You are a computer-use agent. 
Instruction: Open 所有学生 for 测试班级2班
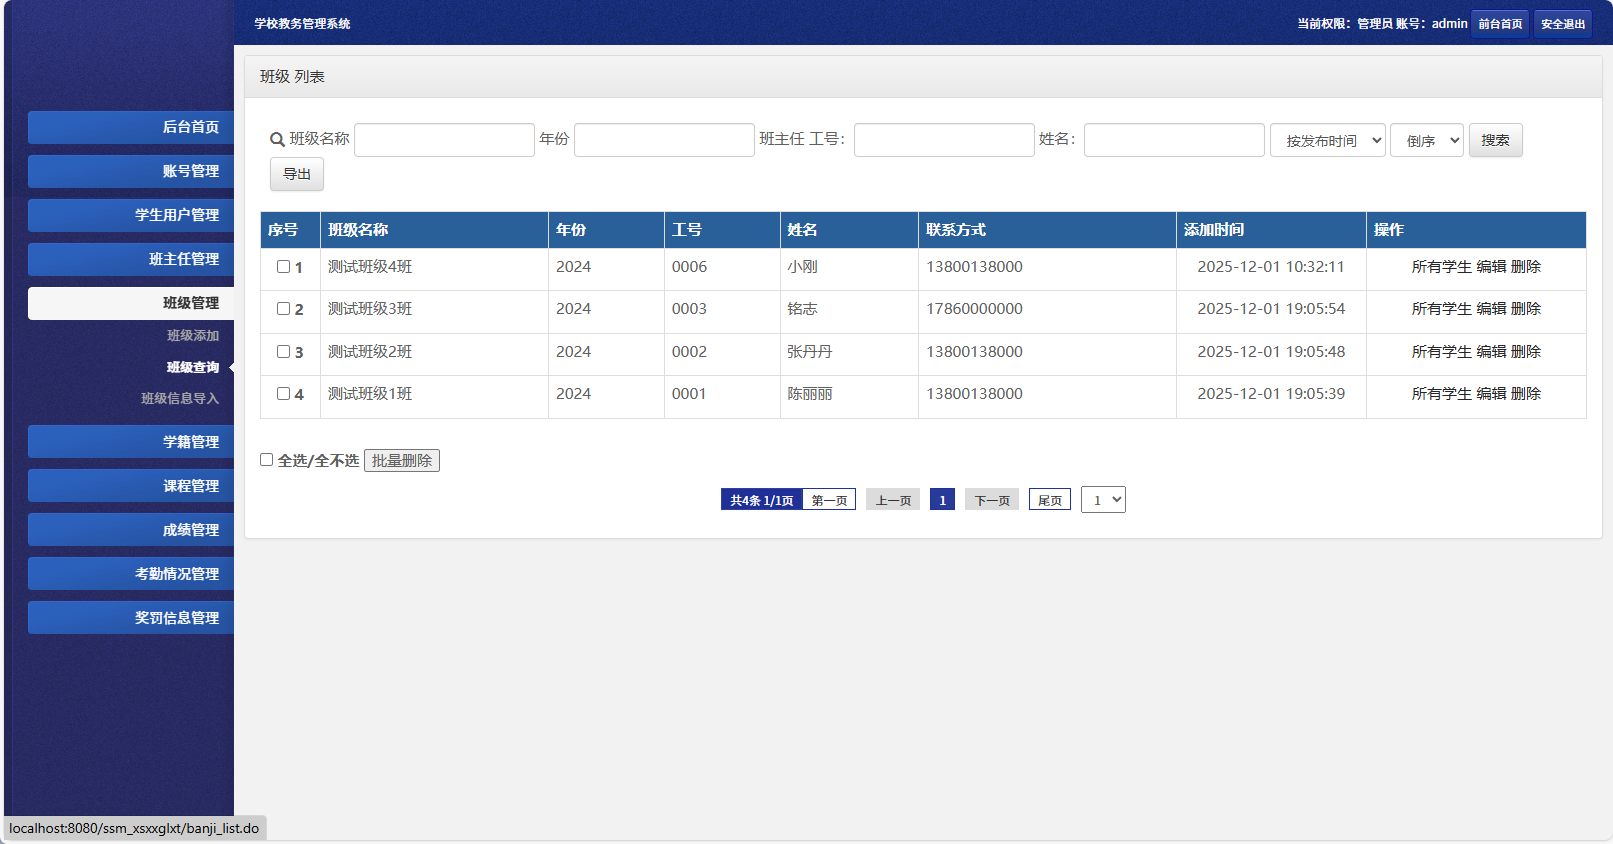point(1442,352)
